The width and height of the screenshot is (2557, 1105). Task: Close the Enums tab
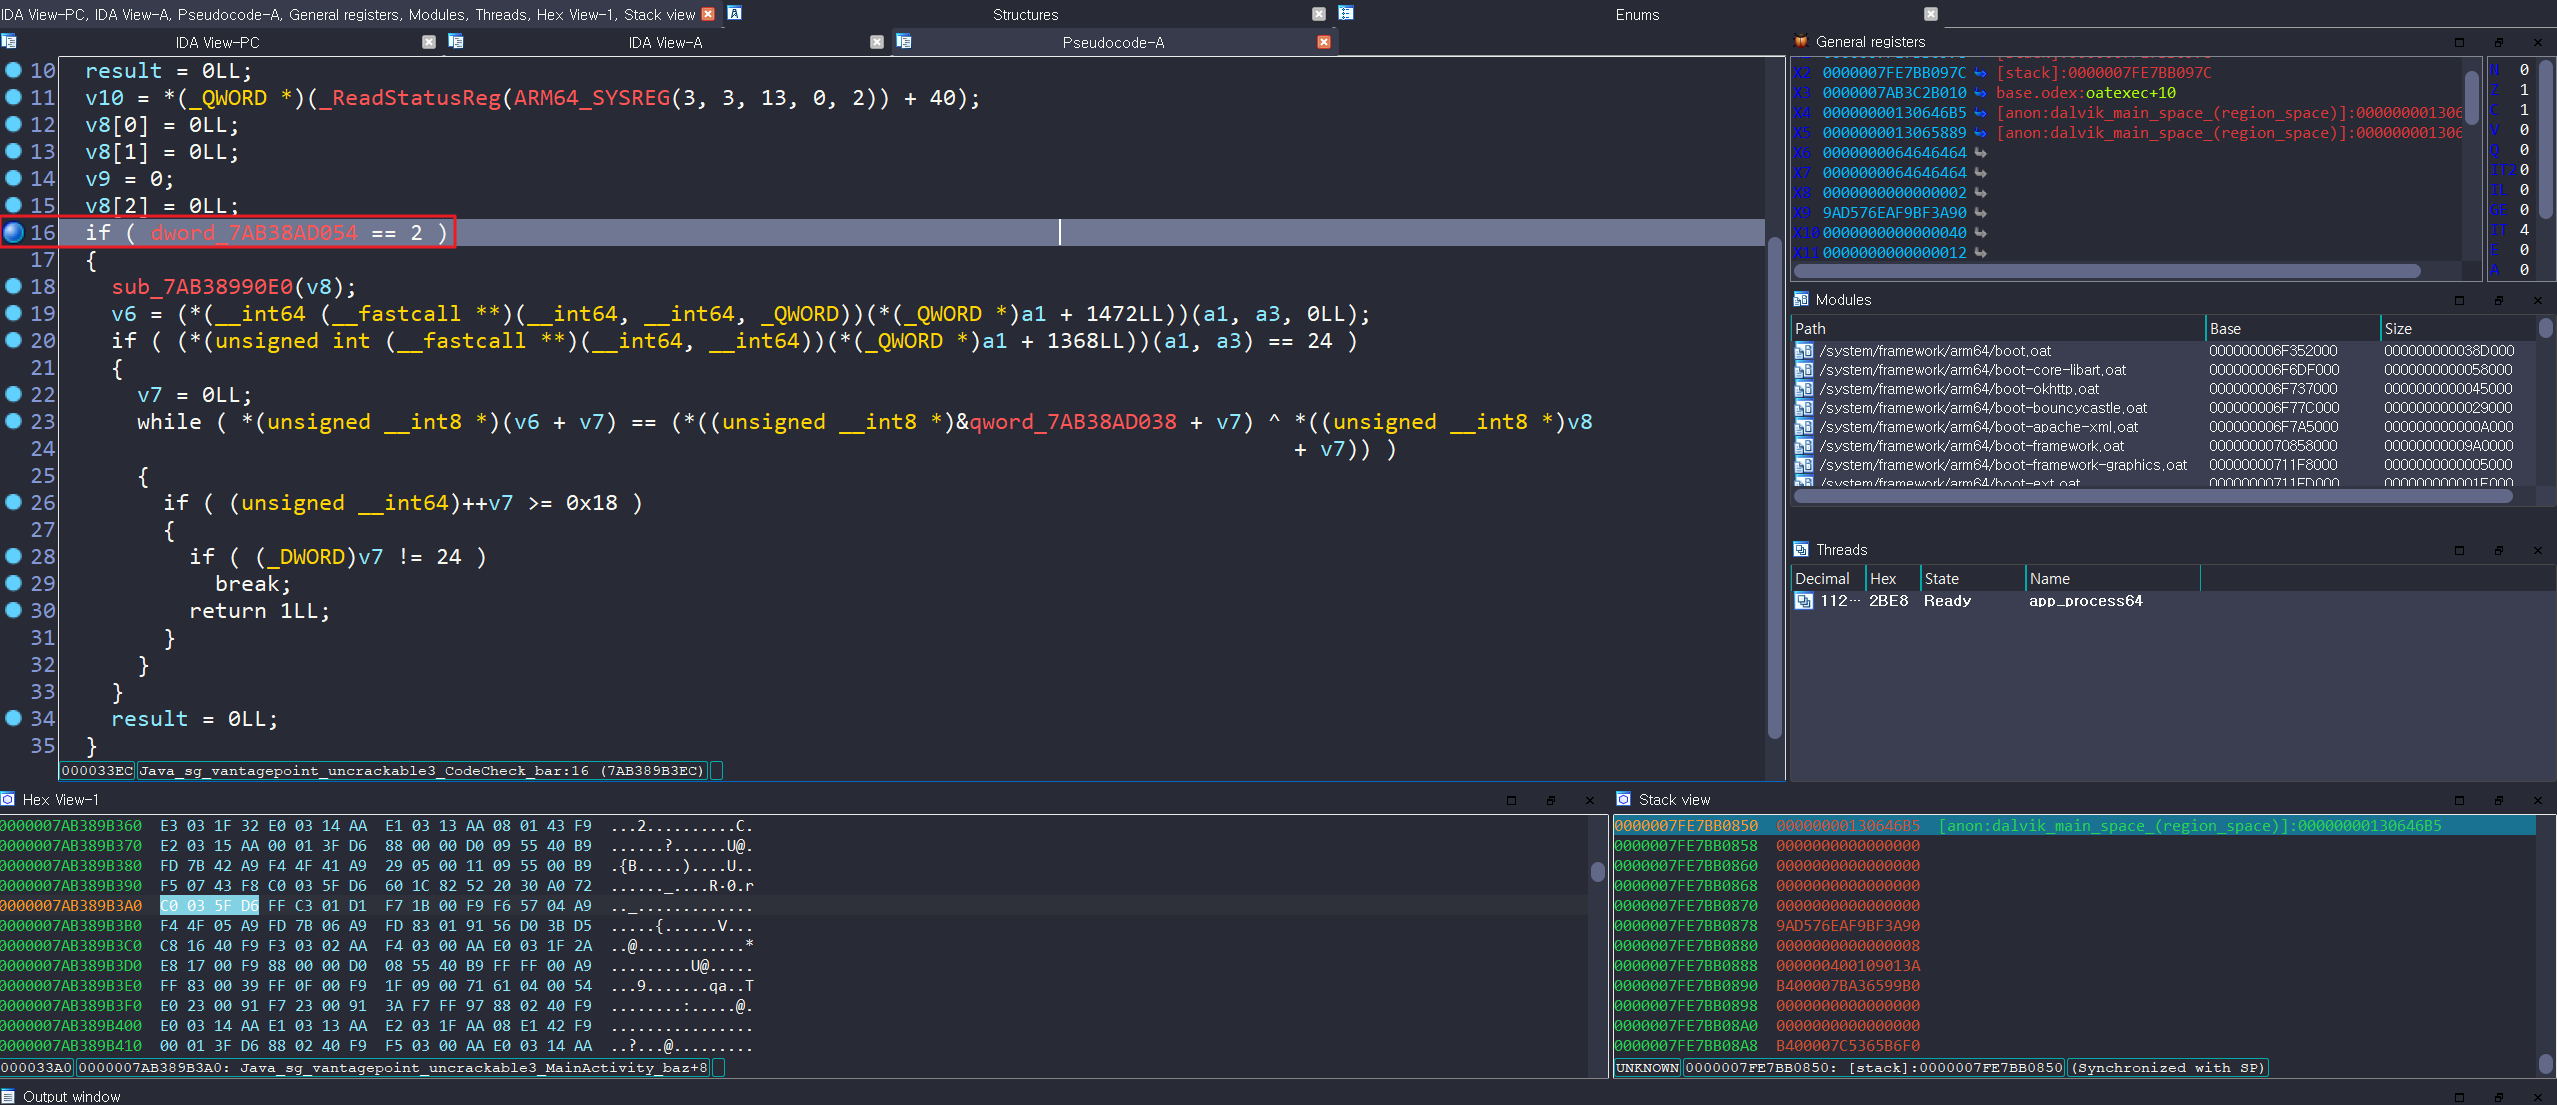pos(1931,14)
